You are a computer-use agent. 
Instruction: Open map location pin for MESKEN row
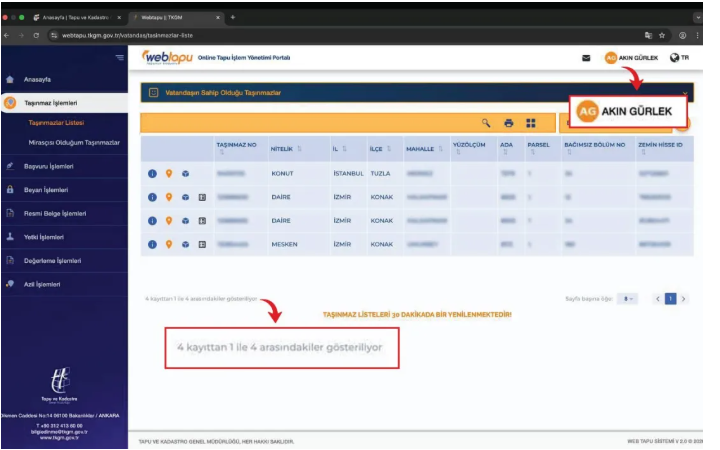coord(169,243)
